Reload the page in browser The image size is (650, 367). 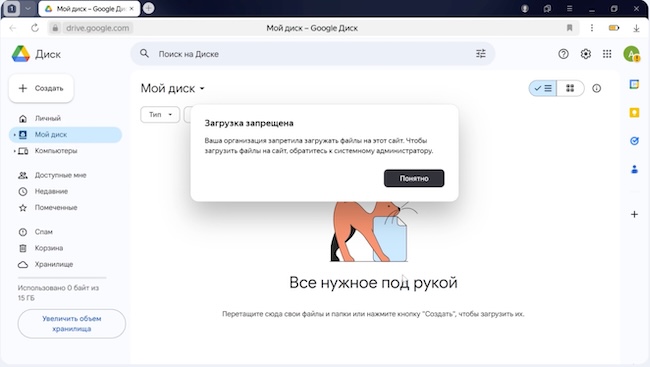pos(35,28)
